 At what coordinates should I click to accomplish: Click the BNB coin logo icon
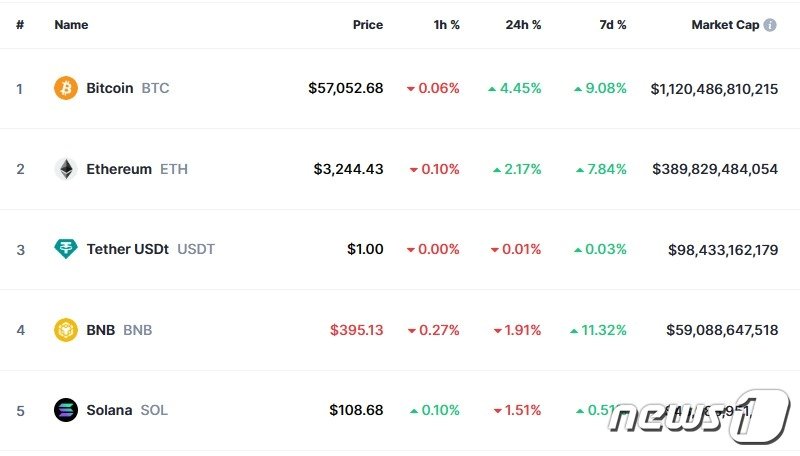65,330
